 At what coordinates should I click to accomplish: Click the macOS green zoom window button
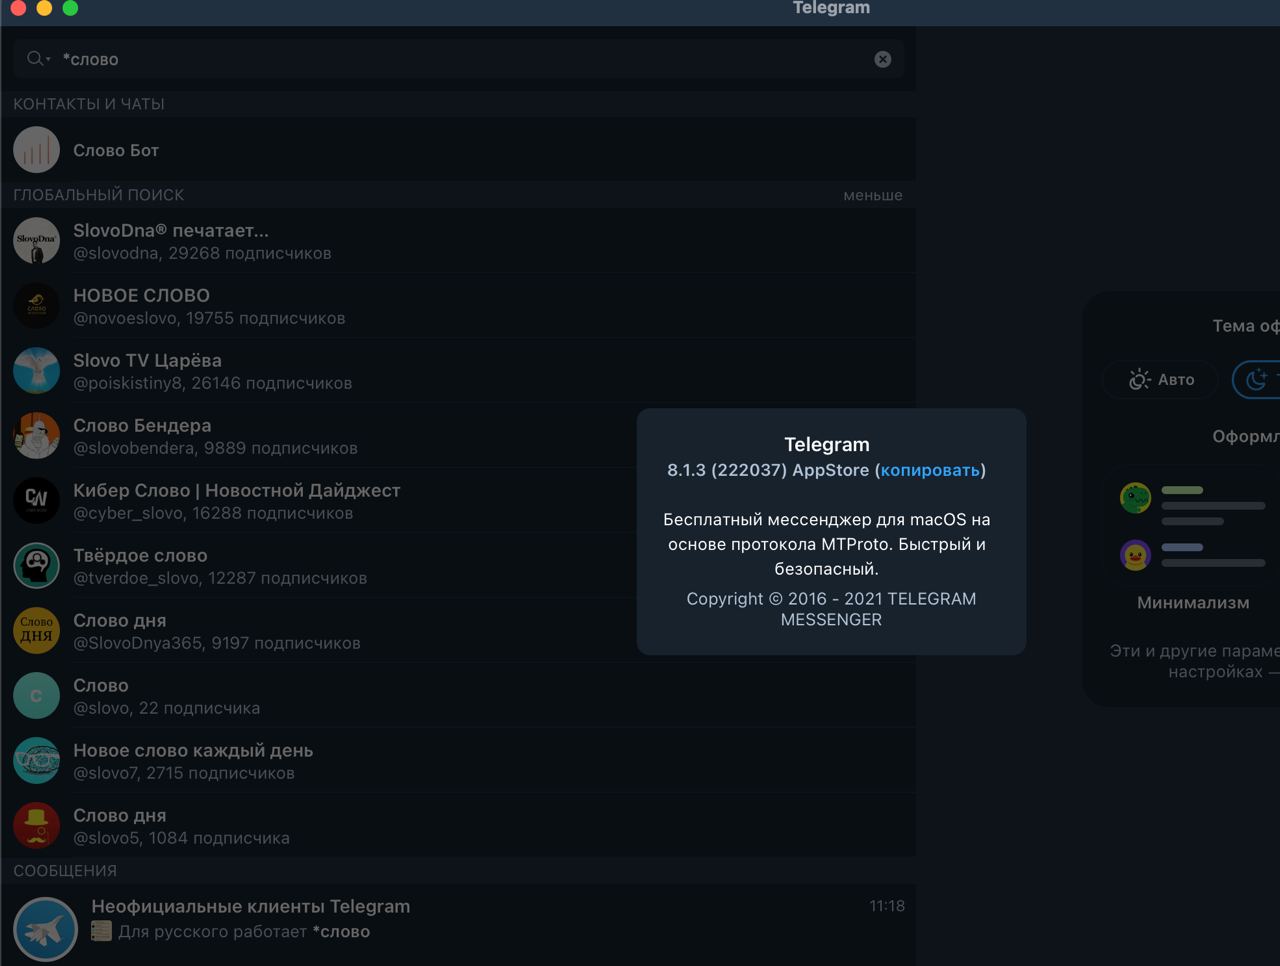70,8
